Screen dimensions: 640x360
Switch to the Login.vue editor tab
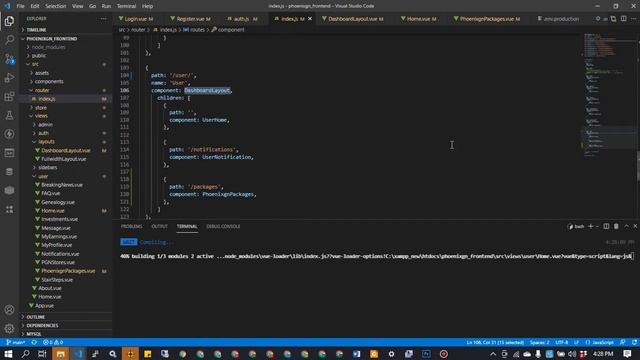click(136, 19)
